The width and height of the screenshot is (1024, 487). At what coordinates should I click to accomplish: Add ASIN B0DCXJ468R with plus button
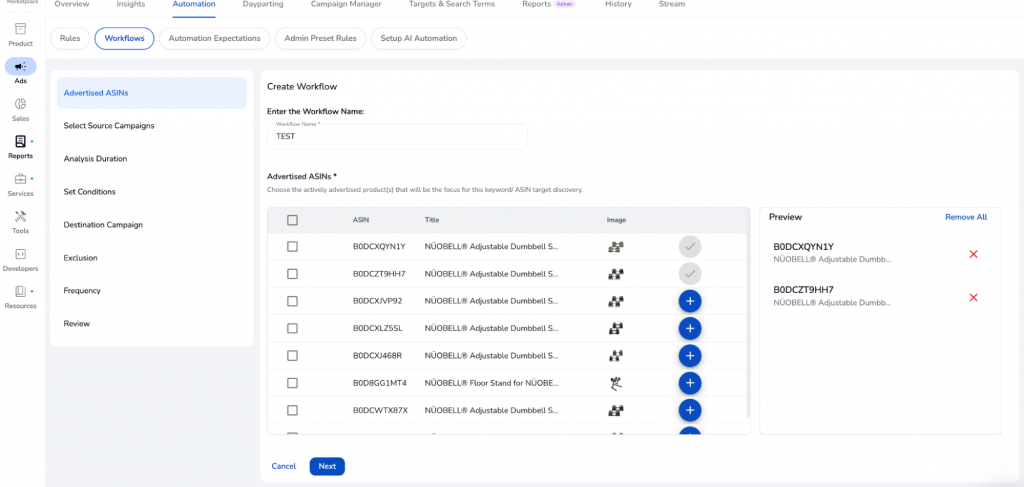click(690, 356)
